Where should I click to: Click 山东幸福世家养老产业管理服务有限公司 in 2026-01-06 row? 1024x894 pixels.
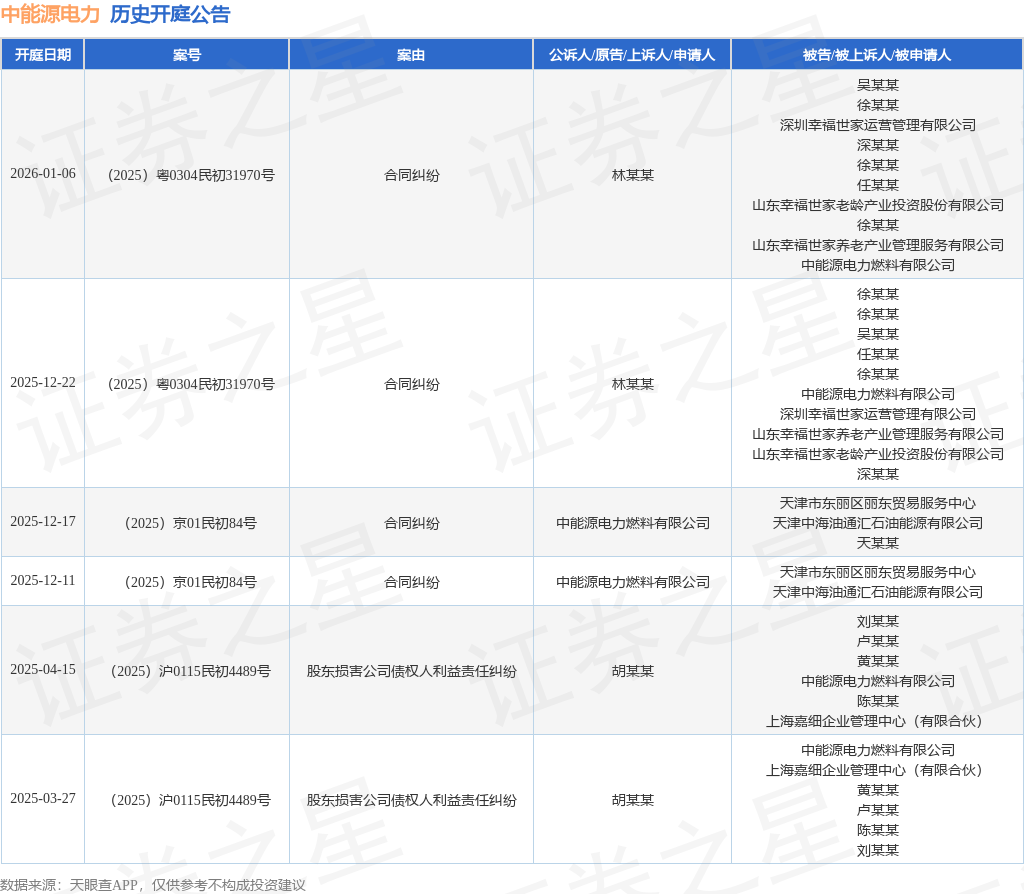pyautogui.click(x=878, y=245)
